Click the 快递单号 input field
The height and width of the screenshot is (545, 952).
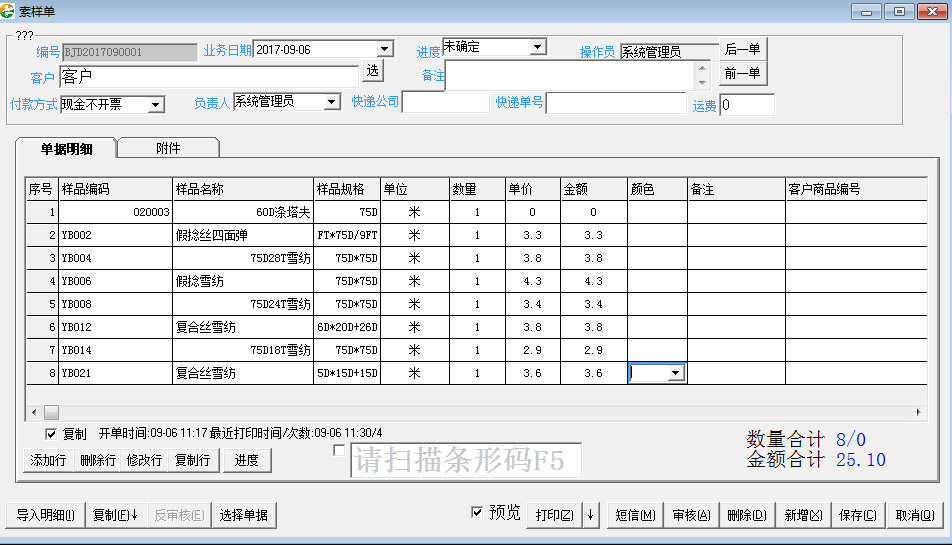[616, 103]
